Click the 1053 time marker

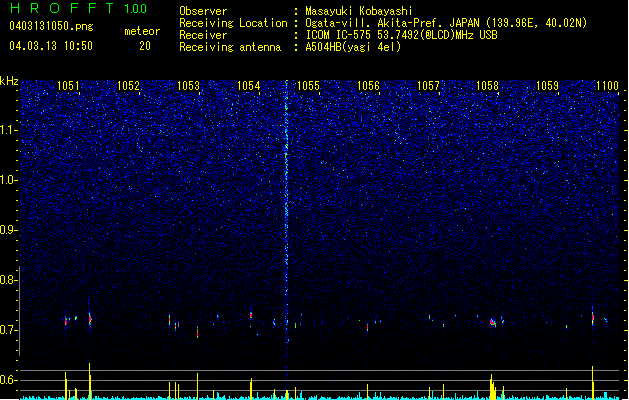[188, 86]
